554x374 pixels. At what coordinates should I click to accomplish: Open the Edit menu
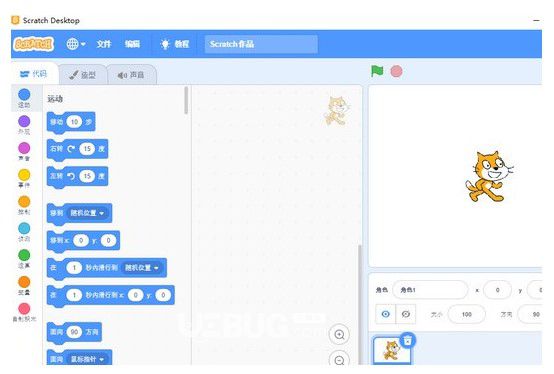[x=132, y=44]
